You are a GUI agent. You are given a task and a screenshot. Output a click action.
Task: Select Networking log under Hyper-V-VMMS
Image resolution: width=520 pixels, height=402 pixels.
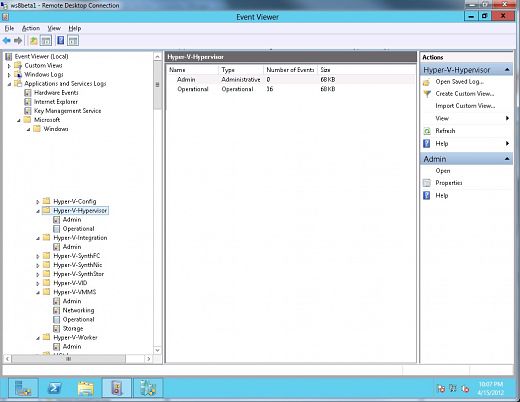[78, 310]
